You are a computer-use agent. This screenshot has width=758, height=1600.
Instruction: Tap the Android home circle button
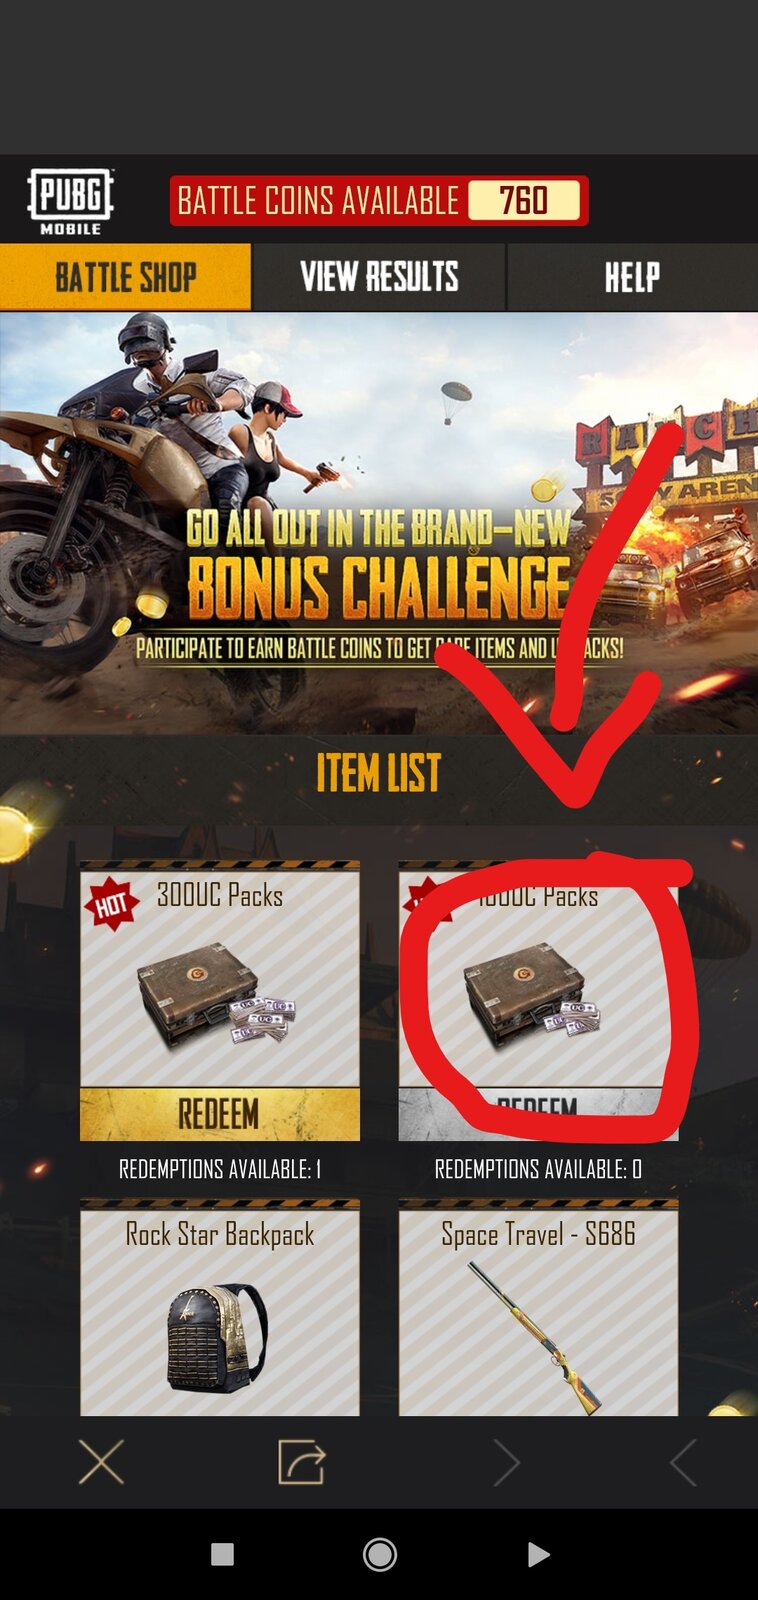click(x=380, y=1554)
